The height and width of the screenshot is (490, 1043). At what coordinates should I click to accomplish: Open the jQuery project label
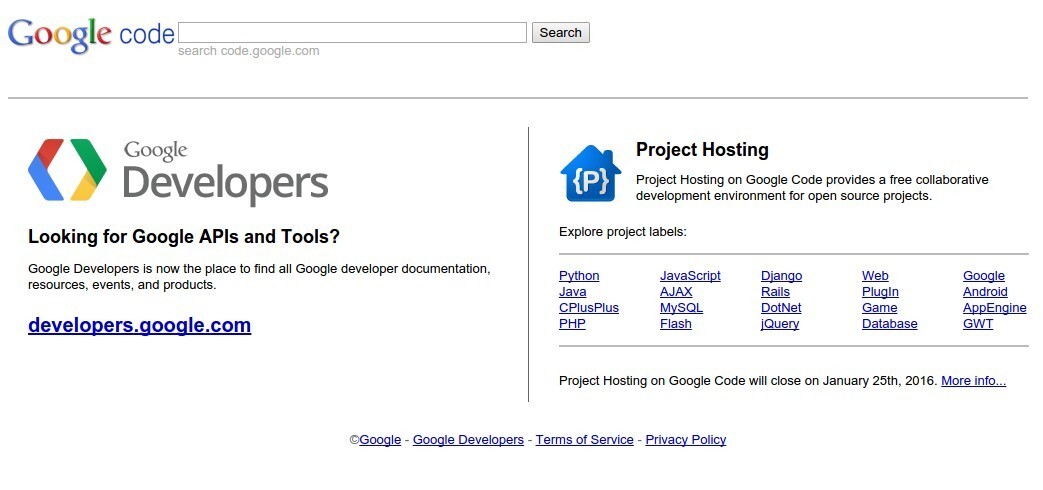click(780, 324)
